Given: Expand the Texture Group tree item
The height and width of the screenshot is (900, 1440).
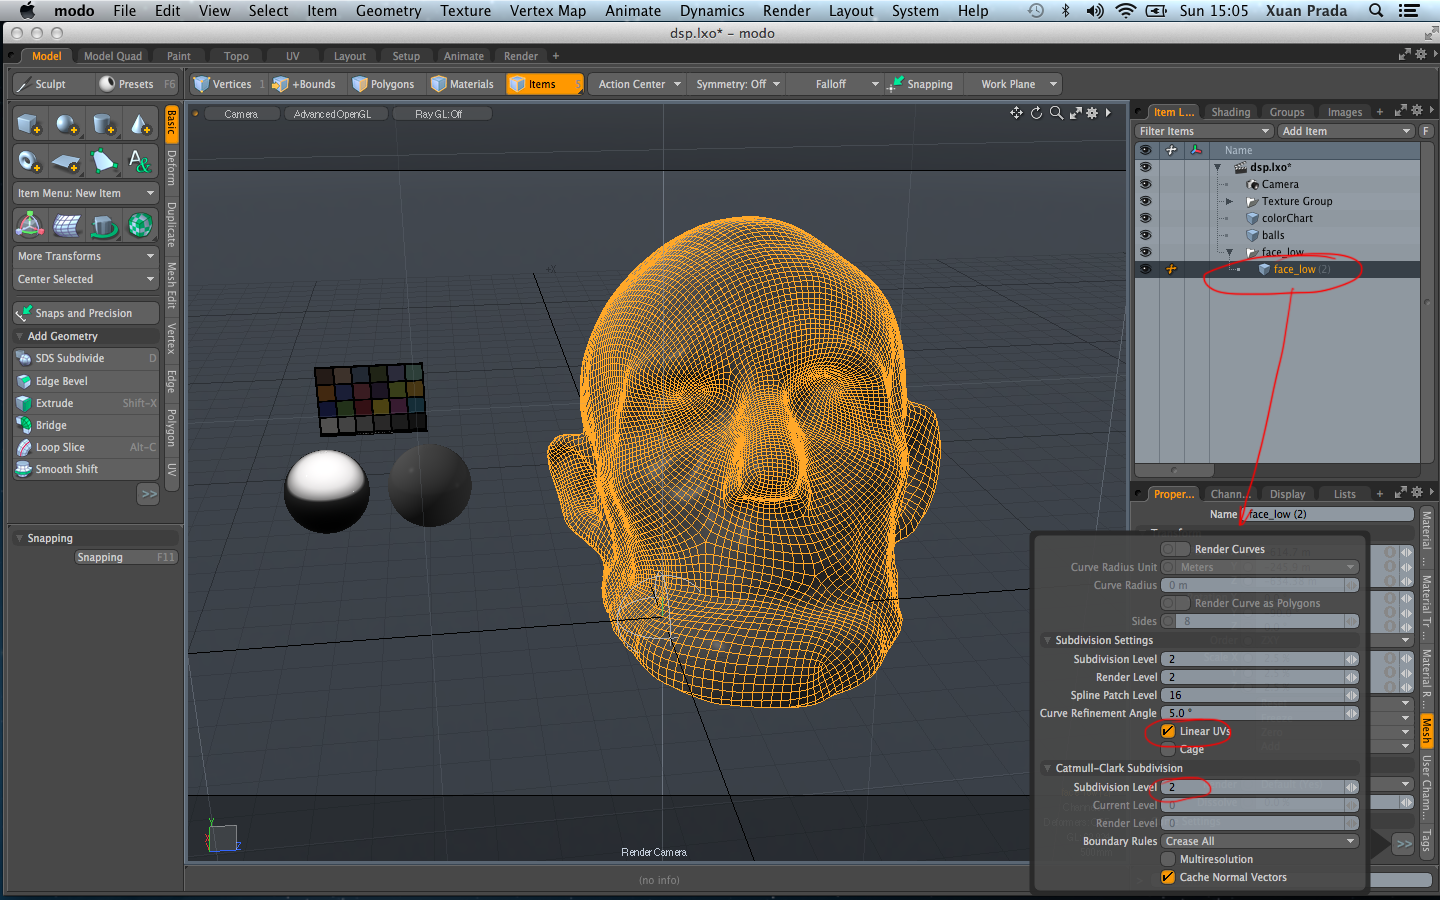Looking at the screenshot, I should tap(1229, 201).
